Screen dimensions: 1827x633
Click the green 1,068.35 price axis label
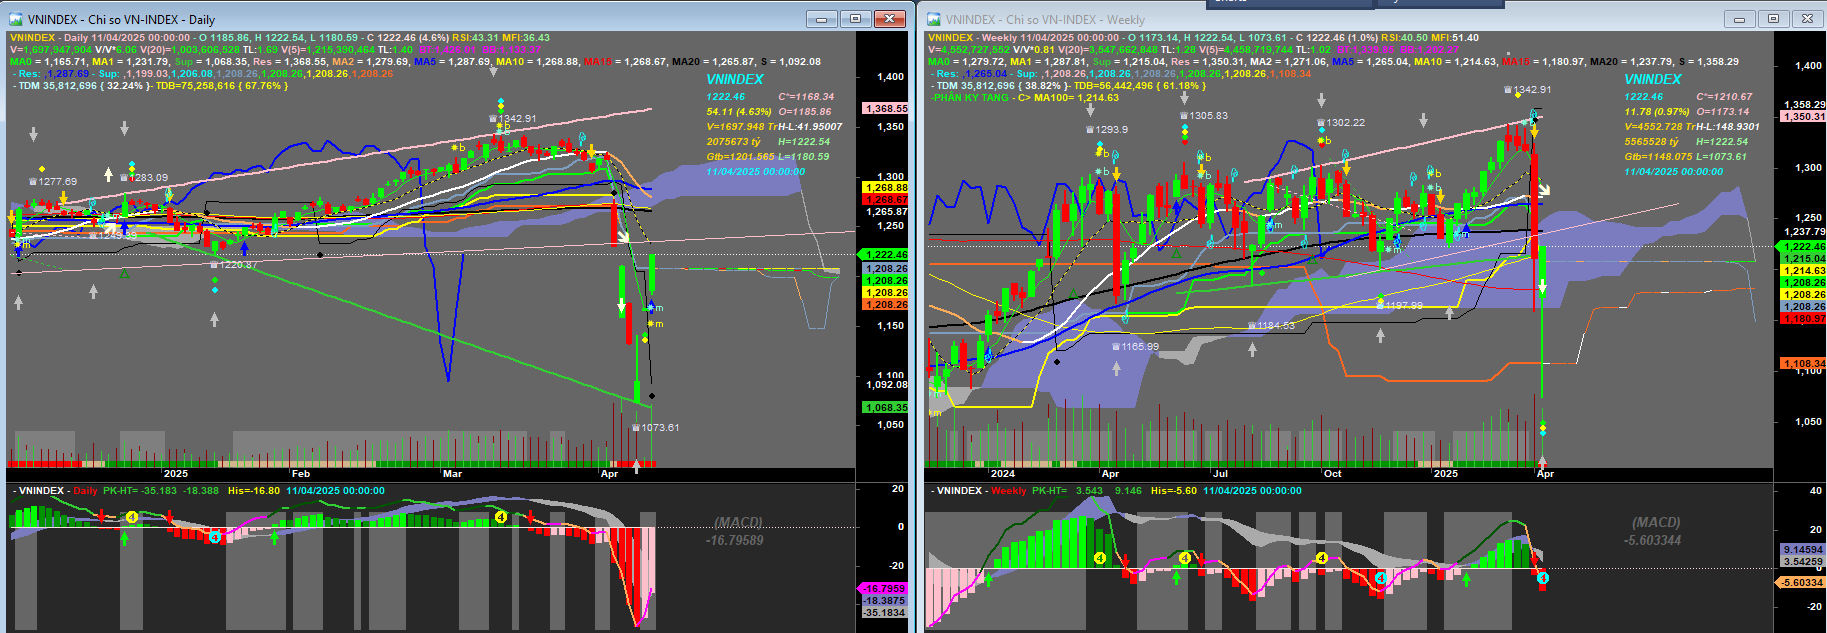tap(886, 408)
